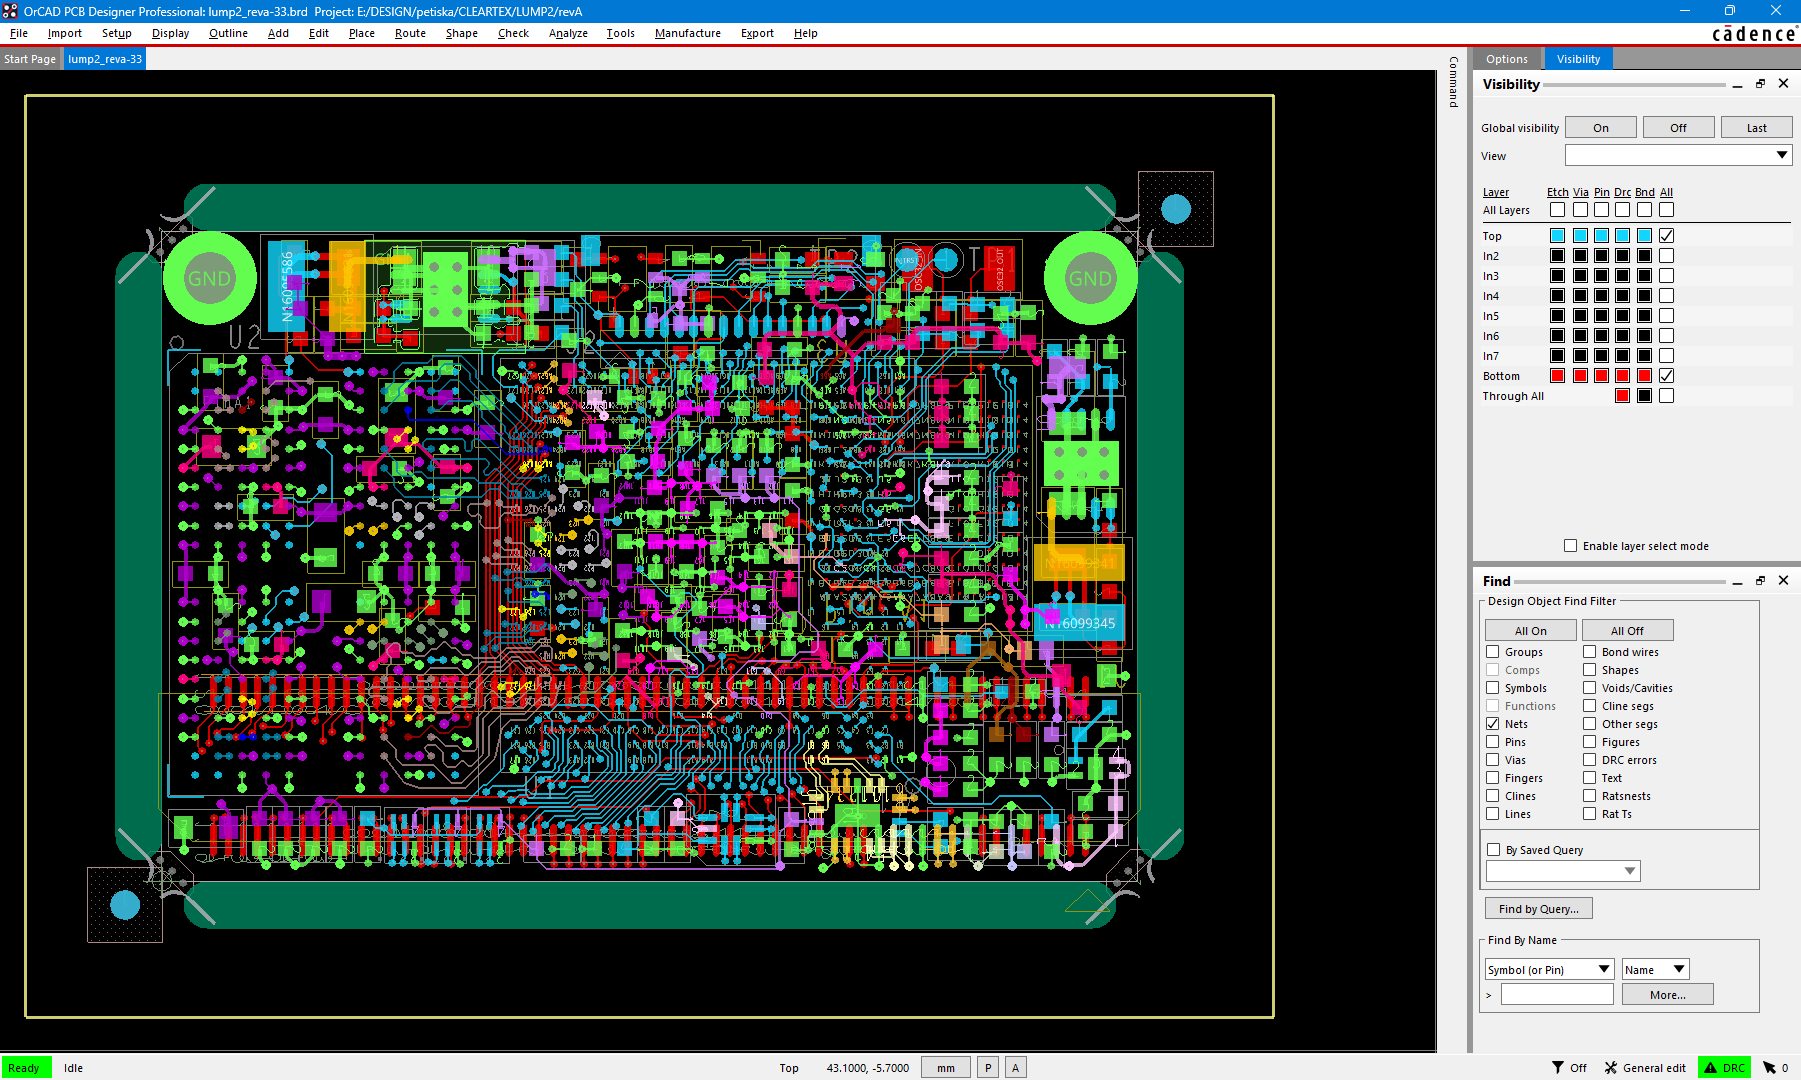The width and height of the screenshot is (1801, 1080).
Task: Click the P button in status bar
Action: tap(987, 1068)
